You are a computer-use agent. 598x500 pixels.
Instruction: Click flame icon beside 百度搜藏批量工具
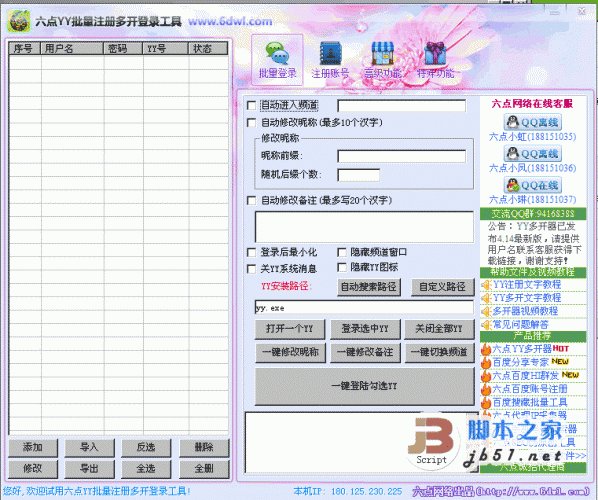pyautogui.click(x=486, y=402)
